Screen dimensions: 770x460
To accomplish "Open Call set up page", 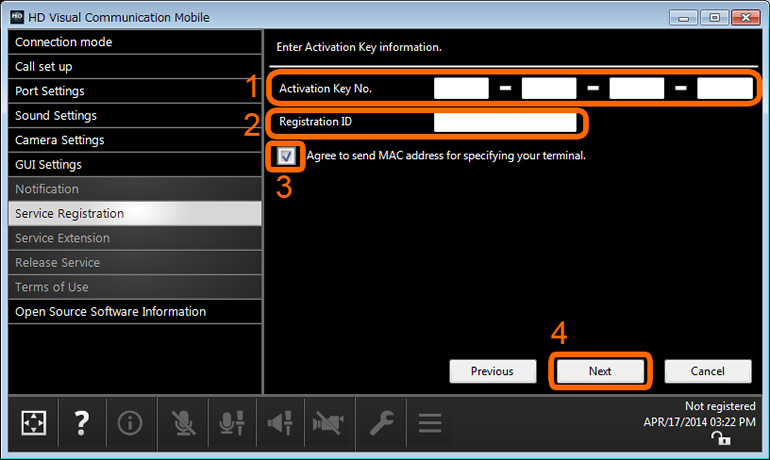I will point(135,67).
